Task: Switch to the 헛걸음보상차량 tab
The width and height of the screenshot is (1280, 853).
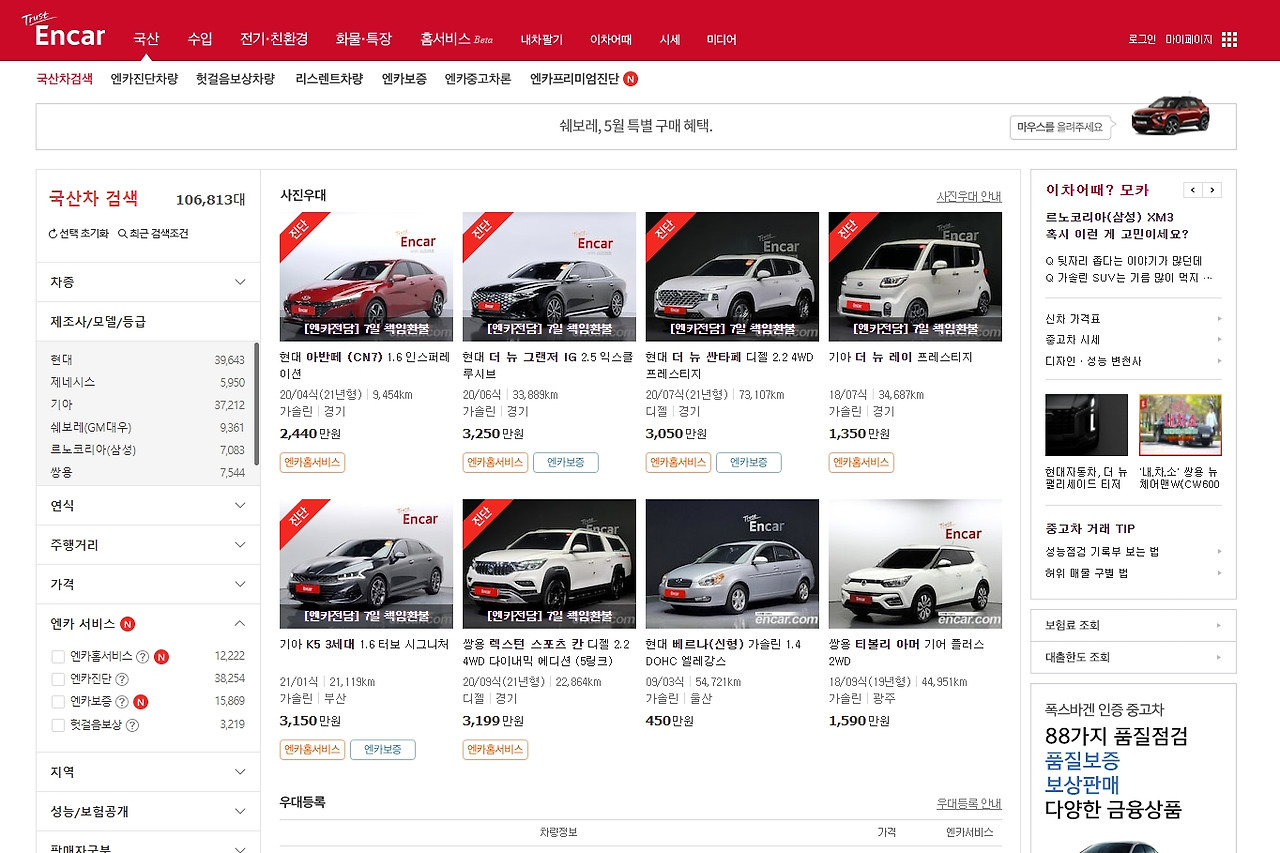Action: [x=236, y=79]
